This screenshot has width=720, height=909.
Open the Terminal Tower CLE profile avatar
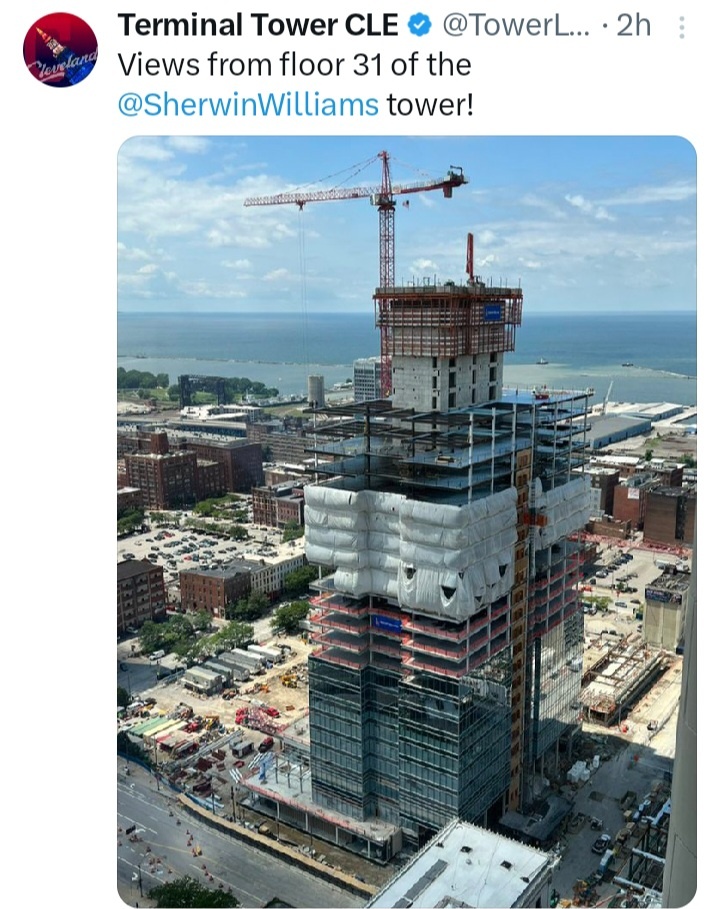tap(60, 50)
